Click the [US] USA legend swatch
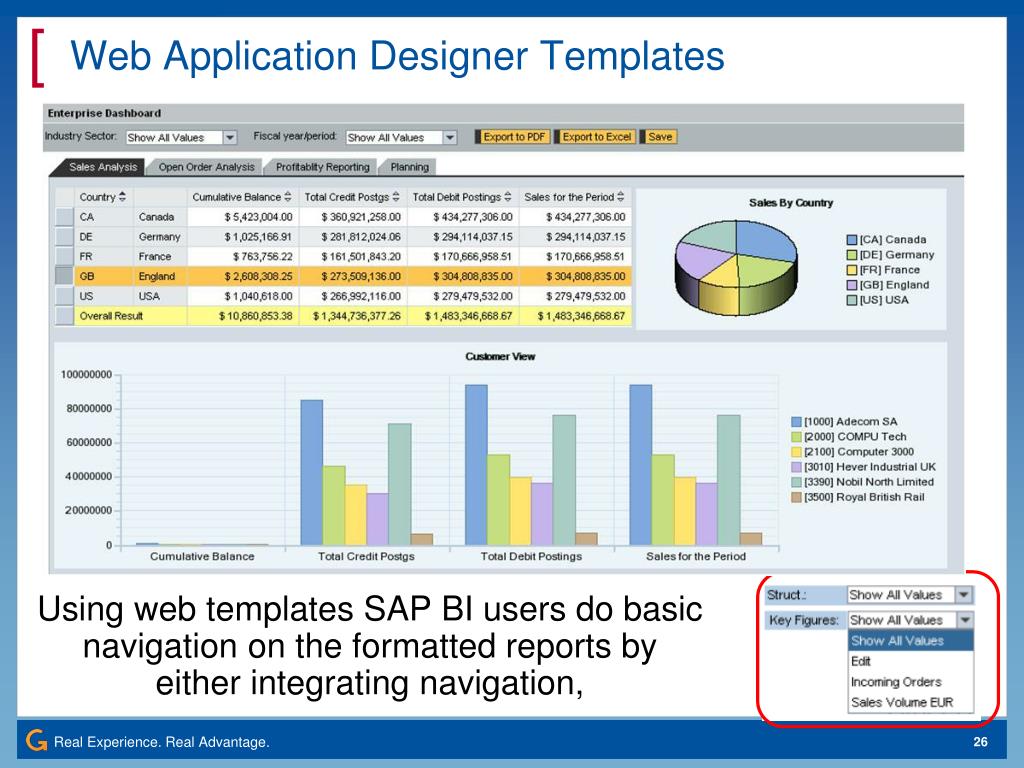The width and height of the screenshot is (1024, 768). click(x=852, y=300)
